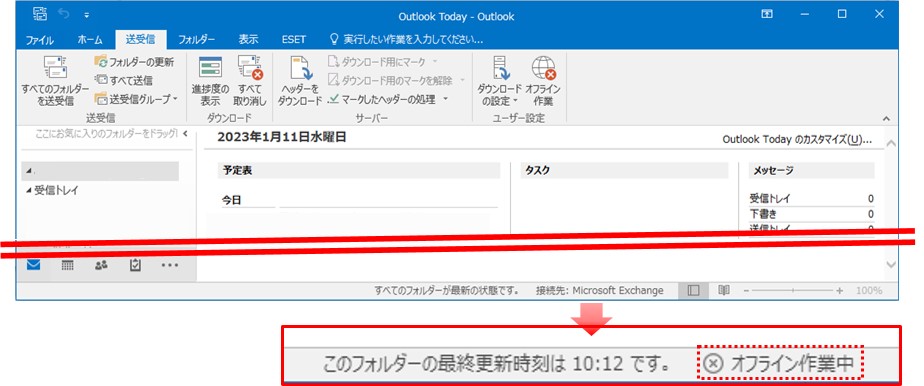Image resolution: width=924 pixels, height=386 pixels.
Task: Open ダウンロードの設定 dropdown
Action: tap(499, 81)
